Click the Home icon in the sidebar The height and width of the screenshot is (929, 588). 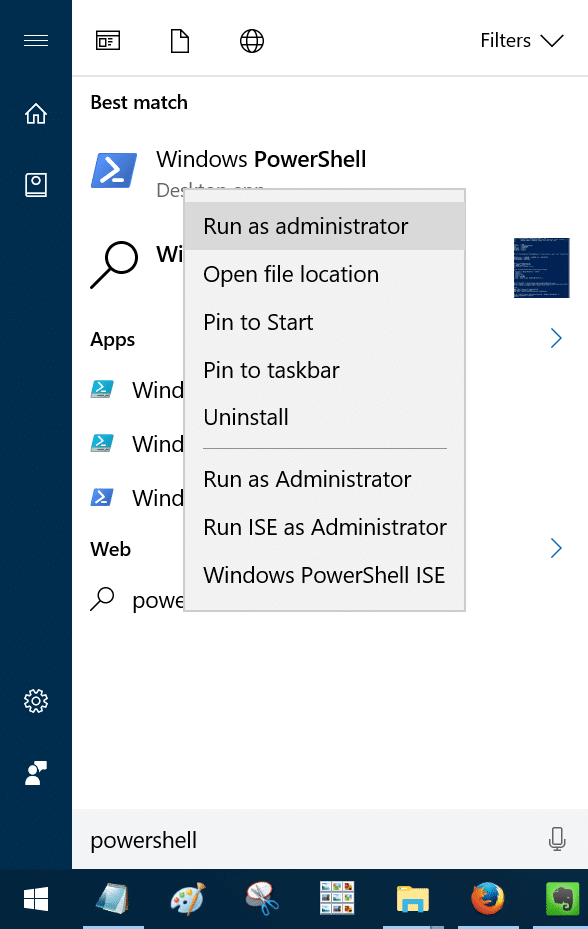click(36, 114)
